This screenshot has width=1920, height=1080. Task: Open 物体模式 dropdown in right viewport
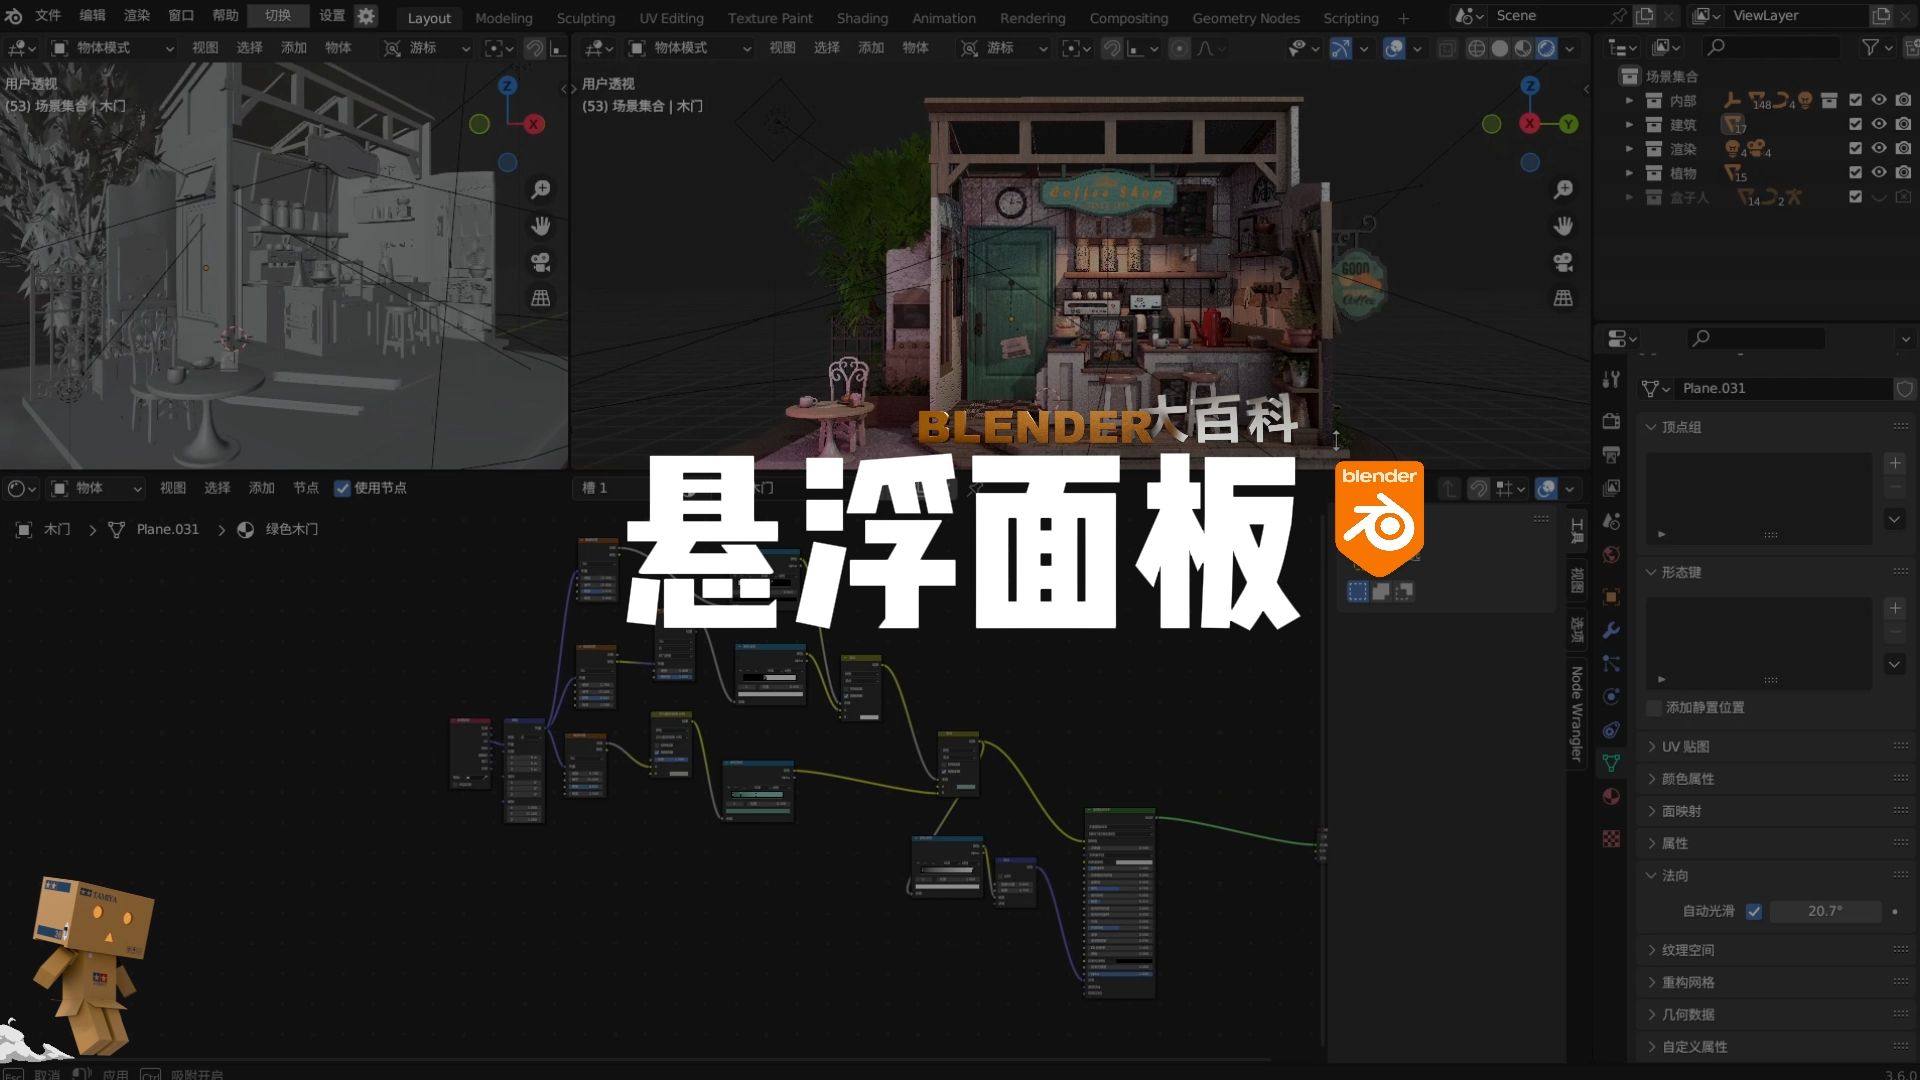click(689, 48)
